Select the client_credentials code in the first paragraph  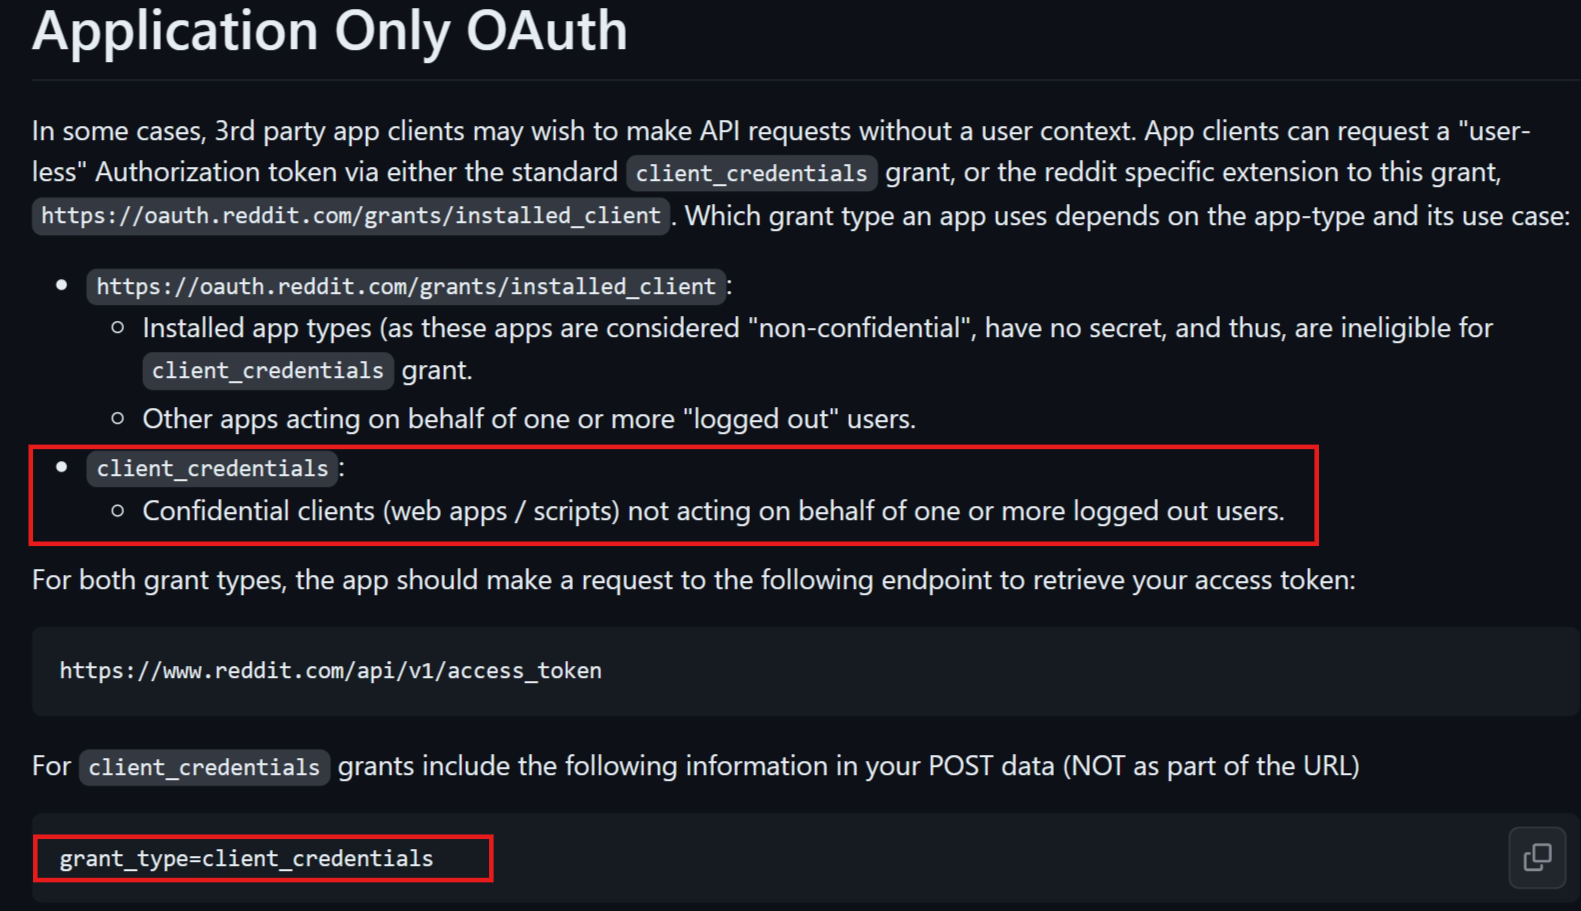pyautogui.click(x=752, y=173)
